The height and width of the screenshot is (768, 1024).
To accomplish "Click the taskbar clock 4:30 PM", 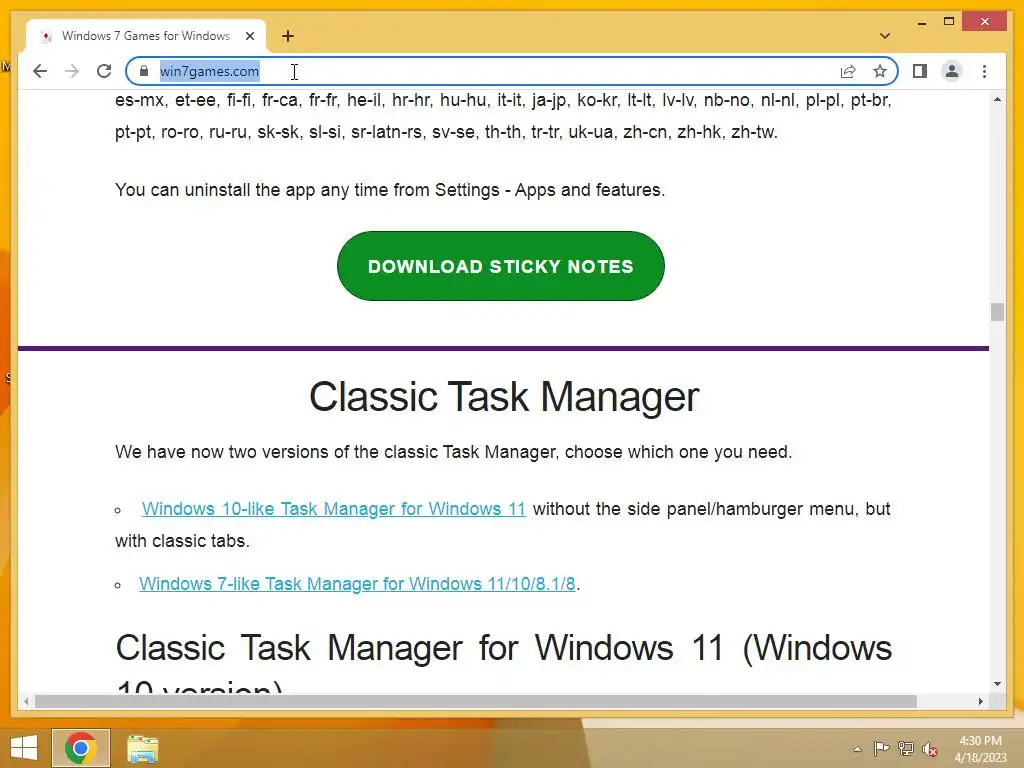I will click(980, 749).
